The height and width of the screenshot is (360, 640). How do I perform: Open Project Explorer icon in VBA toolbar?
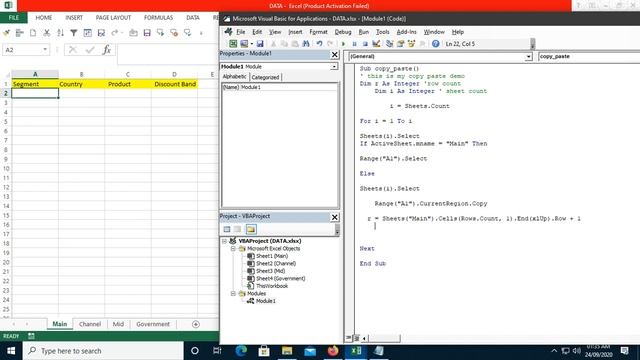coord(389,44)
